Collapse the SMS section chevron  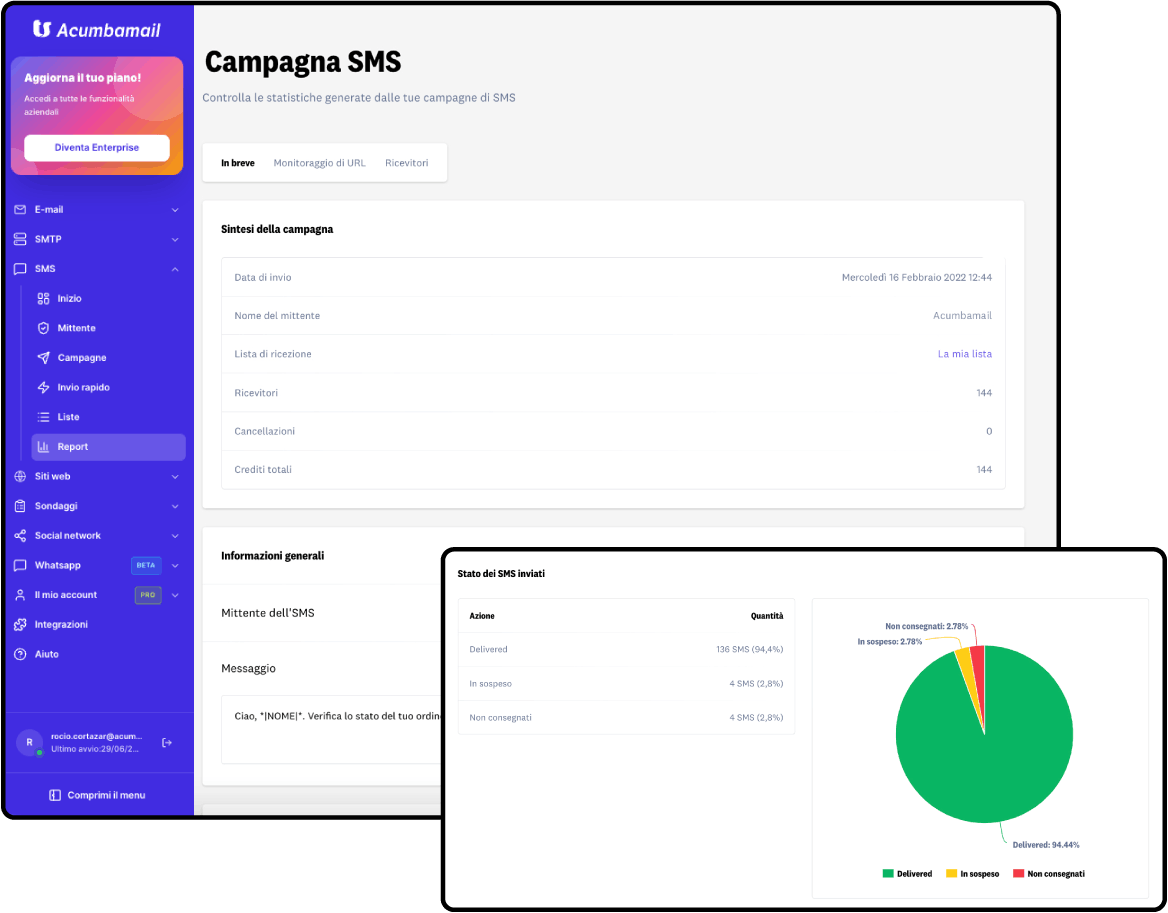coord(175,269)
